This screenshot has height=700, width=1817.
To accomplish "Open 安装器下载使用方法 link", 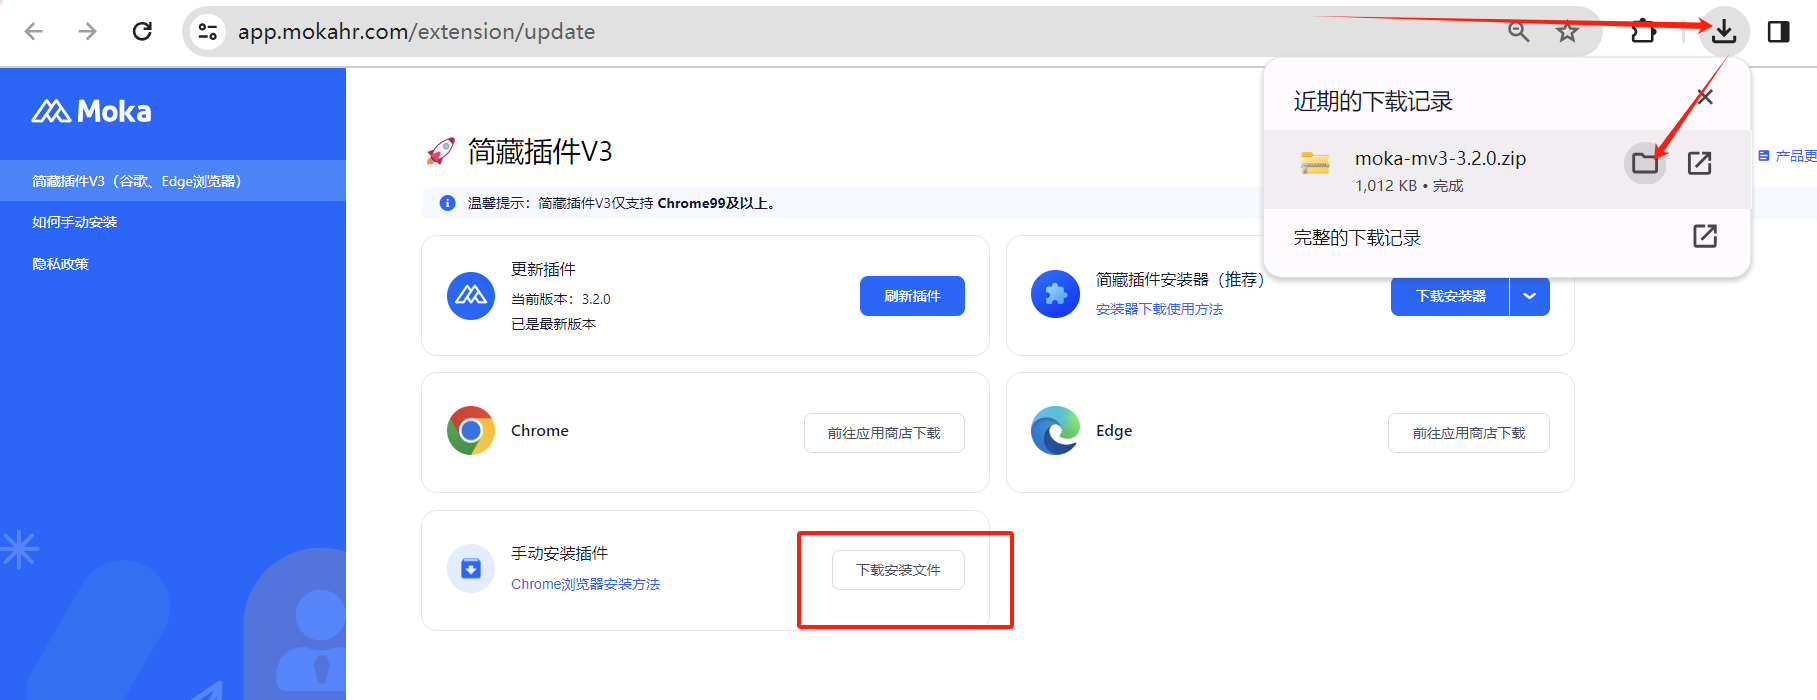I will 1159,309.
